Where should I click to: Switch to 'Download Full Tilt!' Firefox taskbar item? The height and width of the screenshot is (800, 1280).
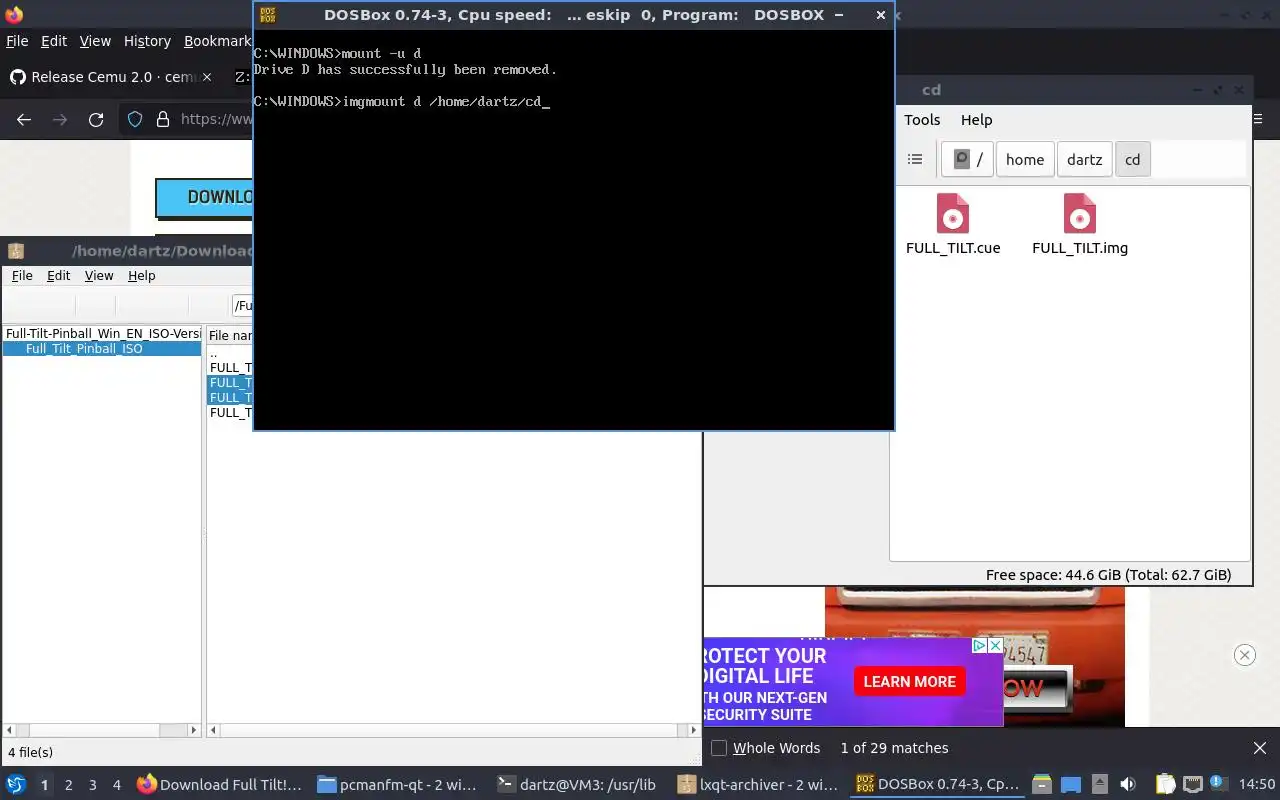coord(220,785)
